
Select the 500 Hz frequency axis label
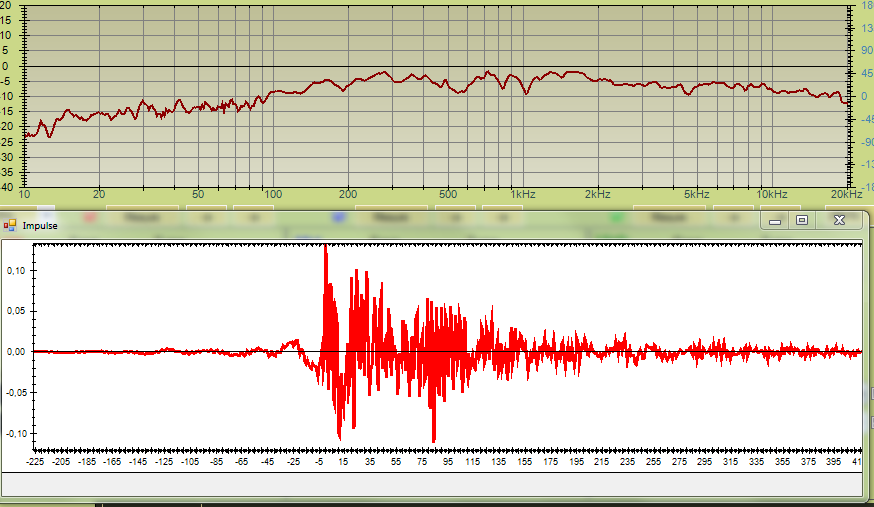(447, 194)
